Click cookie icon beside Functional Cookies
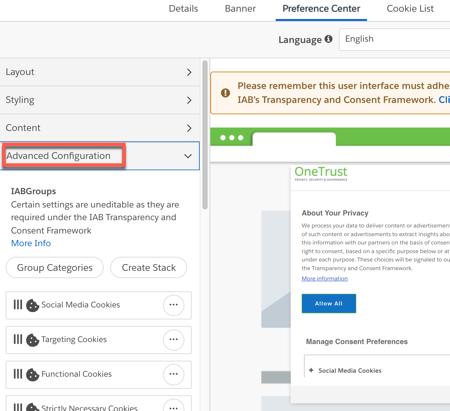Screen dimensions: 450x411 tap(32, 375)
